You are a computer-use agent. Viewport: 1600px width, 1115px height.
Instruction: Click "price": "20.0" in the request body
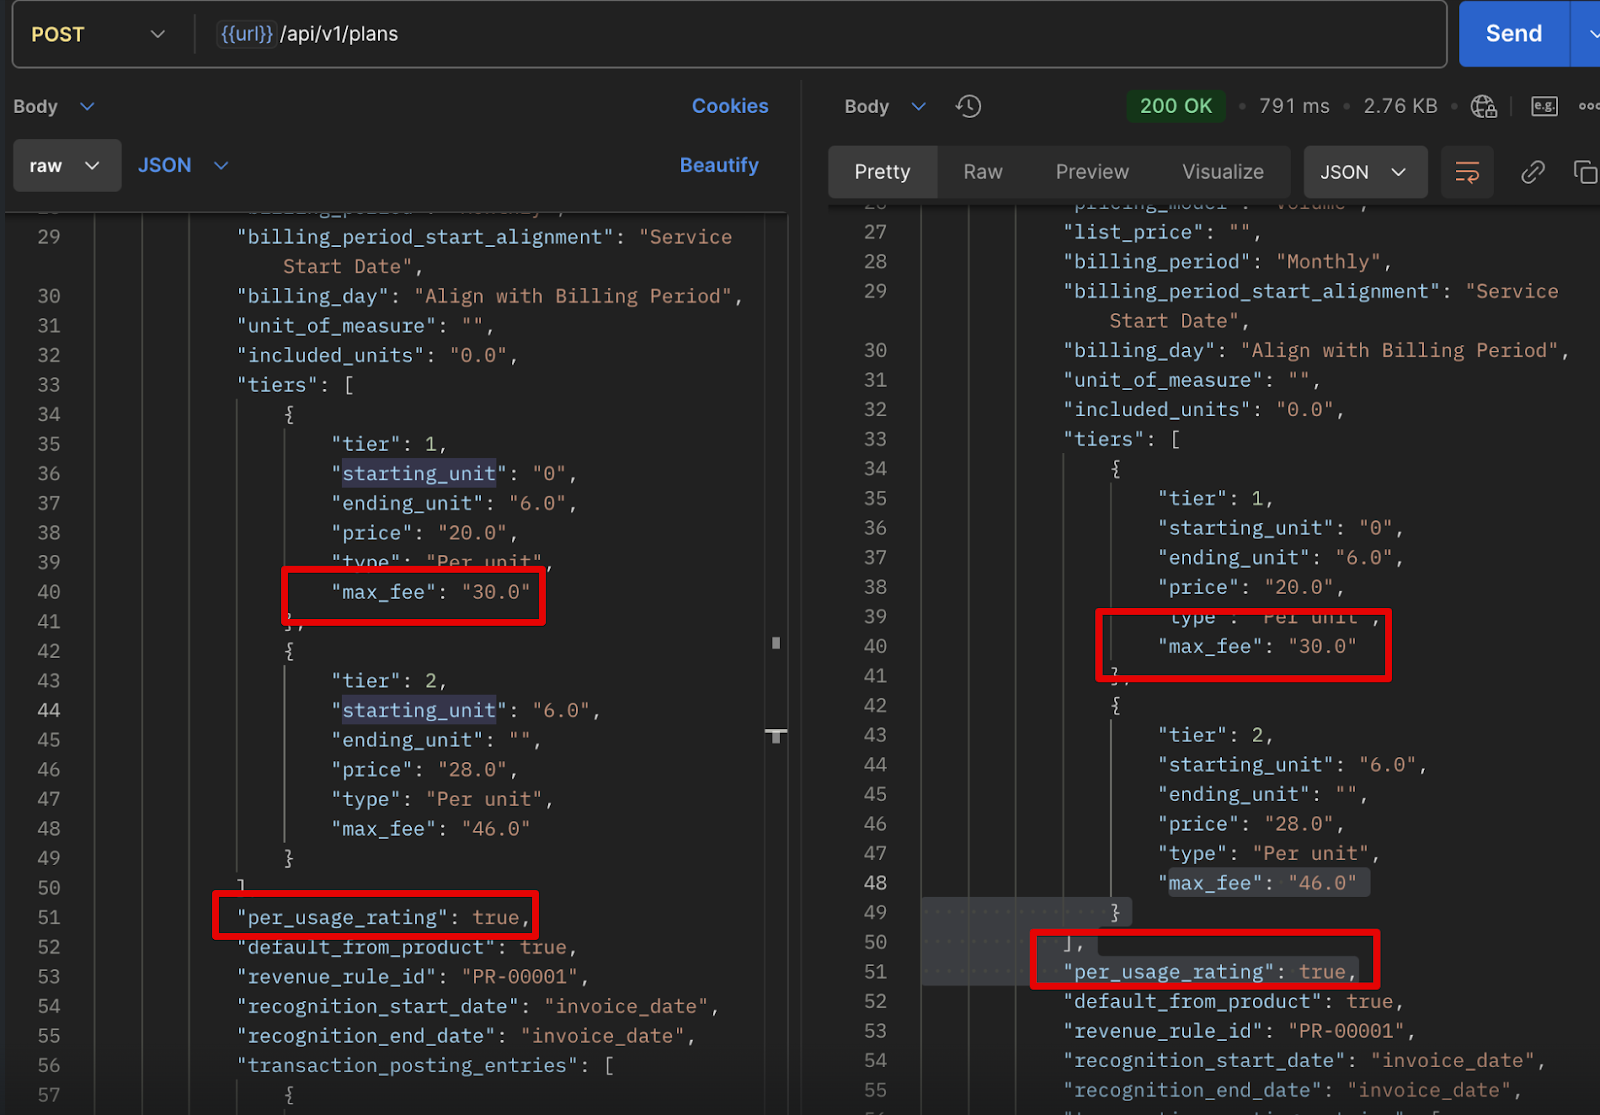click(x=424, y=533)
